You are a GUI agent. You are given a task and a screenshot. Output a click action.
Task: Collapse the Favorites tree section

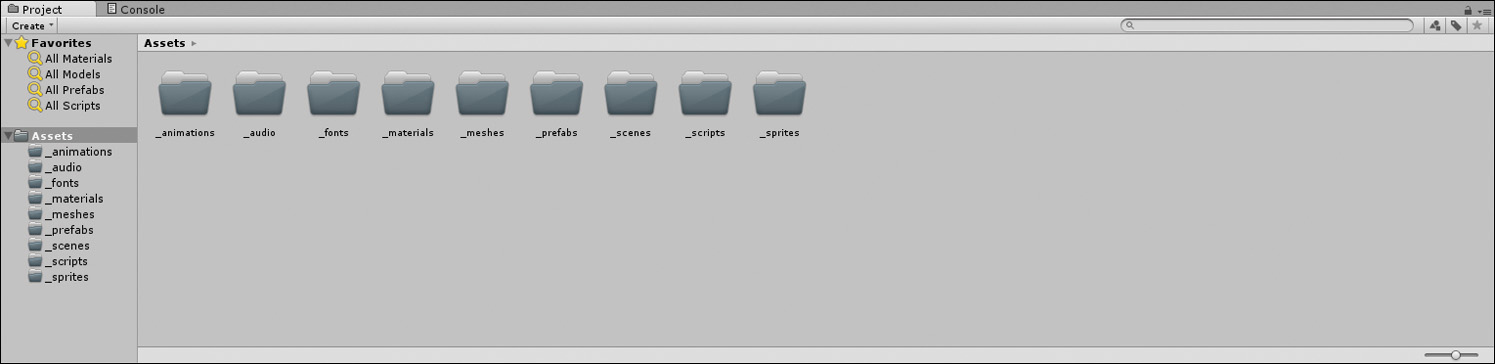(8, 43)
